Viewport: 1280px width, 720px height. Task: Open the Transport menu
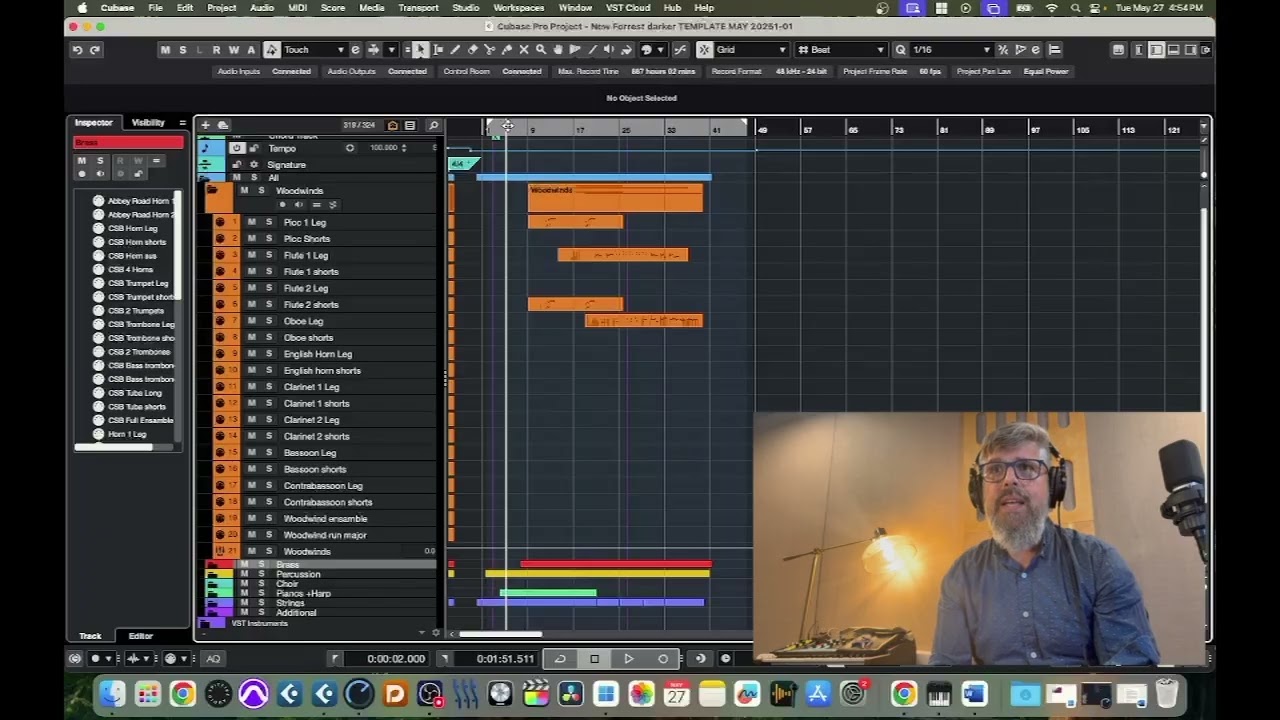[x=418, y=8]
